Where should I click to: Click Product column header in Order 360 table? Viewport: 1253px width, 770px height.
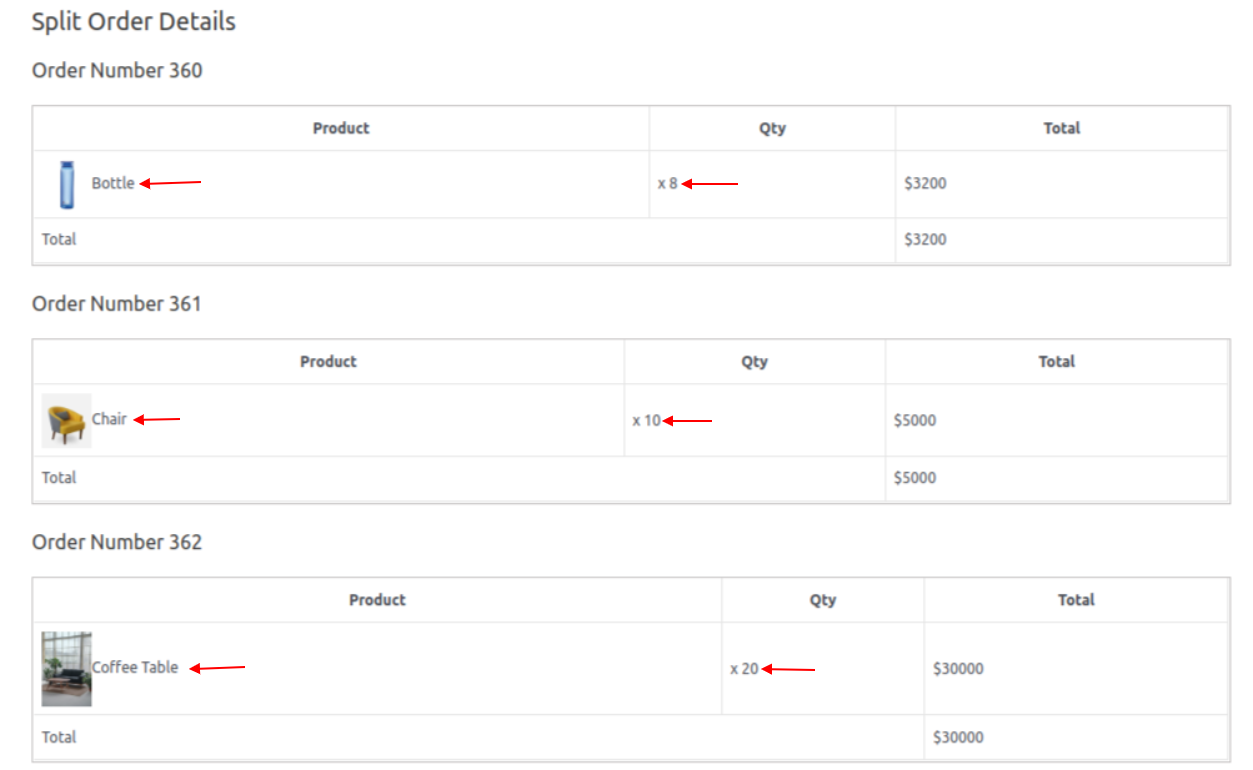341,128
